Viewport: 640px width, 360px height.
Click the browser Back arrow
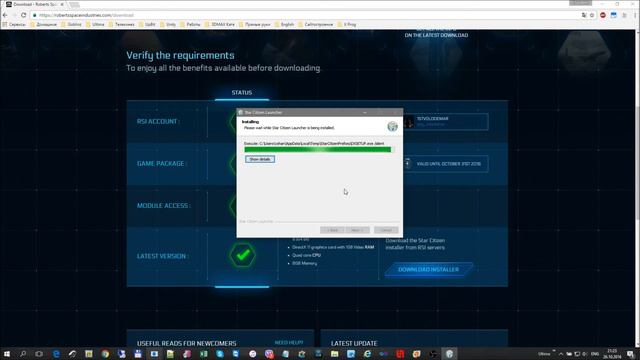click(x=5, y=15)
